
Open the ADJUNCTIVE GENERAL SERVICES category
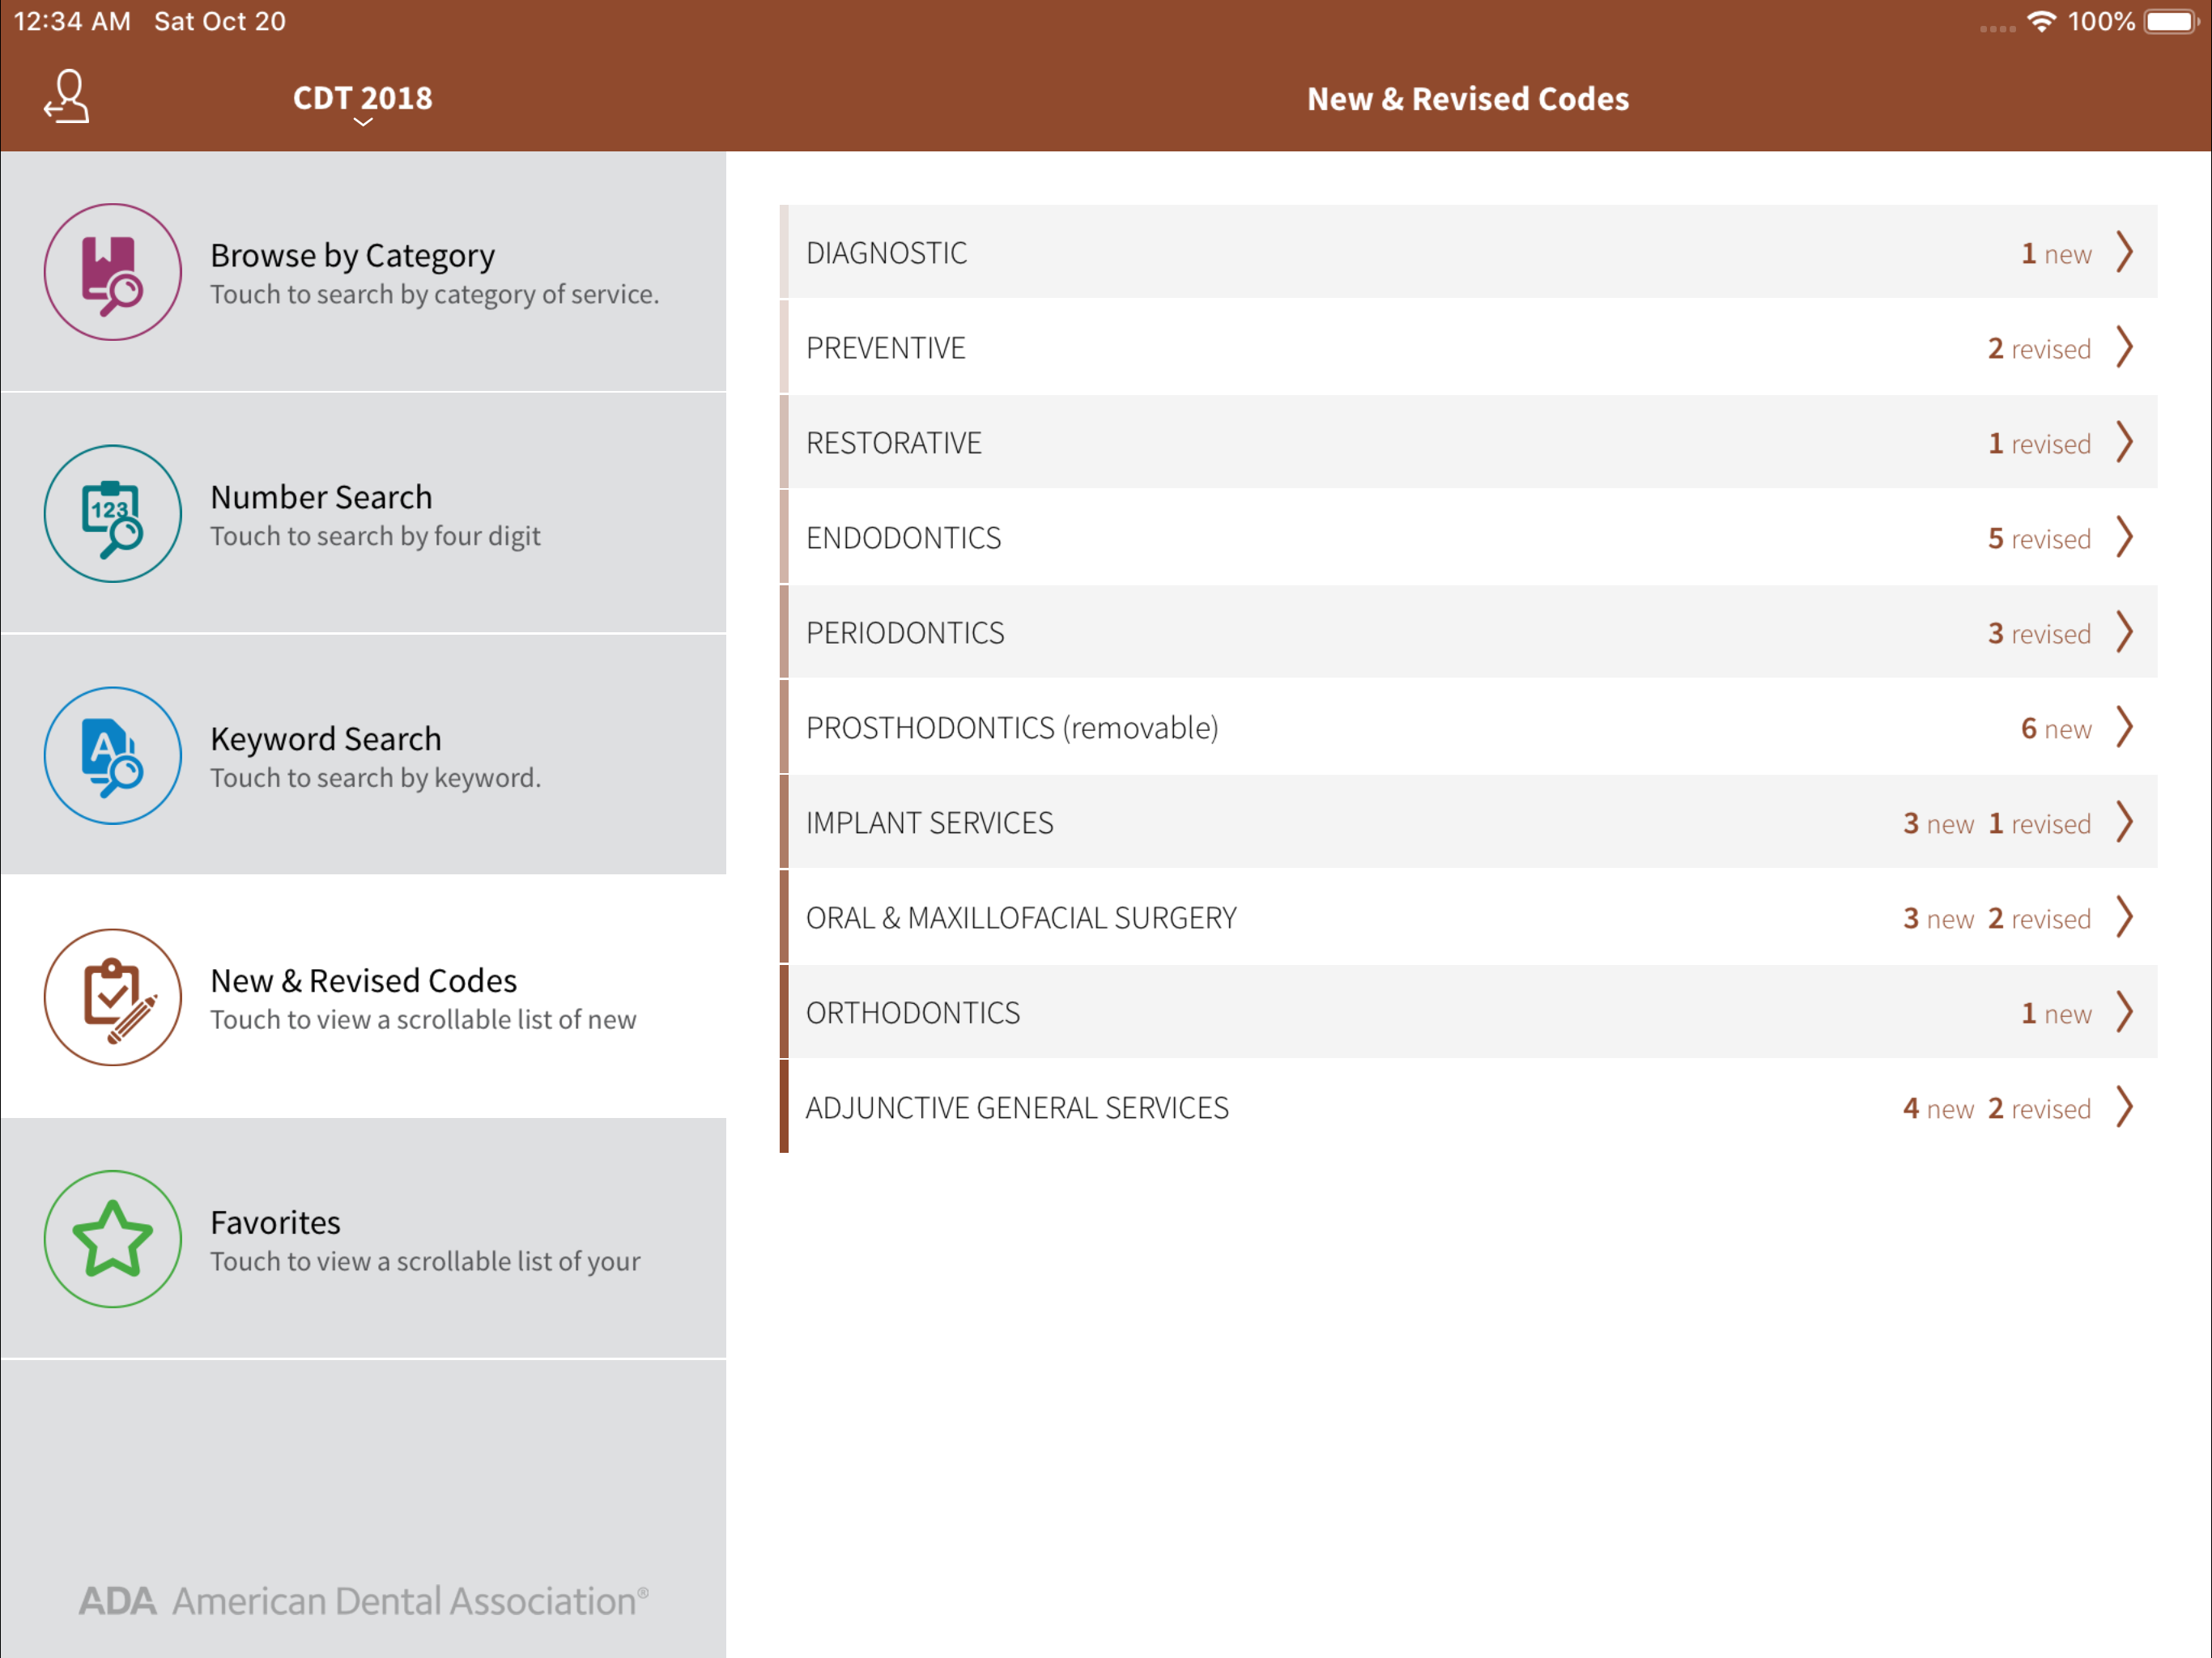pyautogui.click(x=1468, y=1107)
